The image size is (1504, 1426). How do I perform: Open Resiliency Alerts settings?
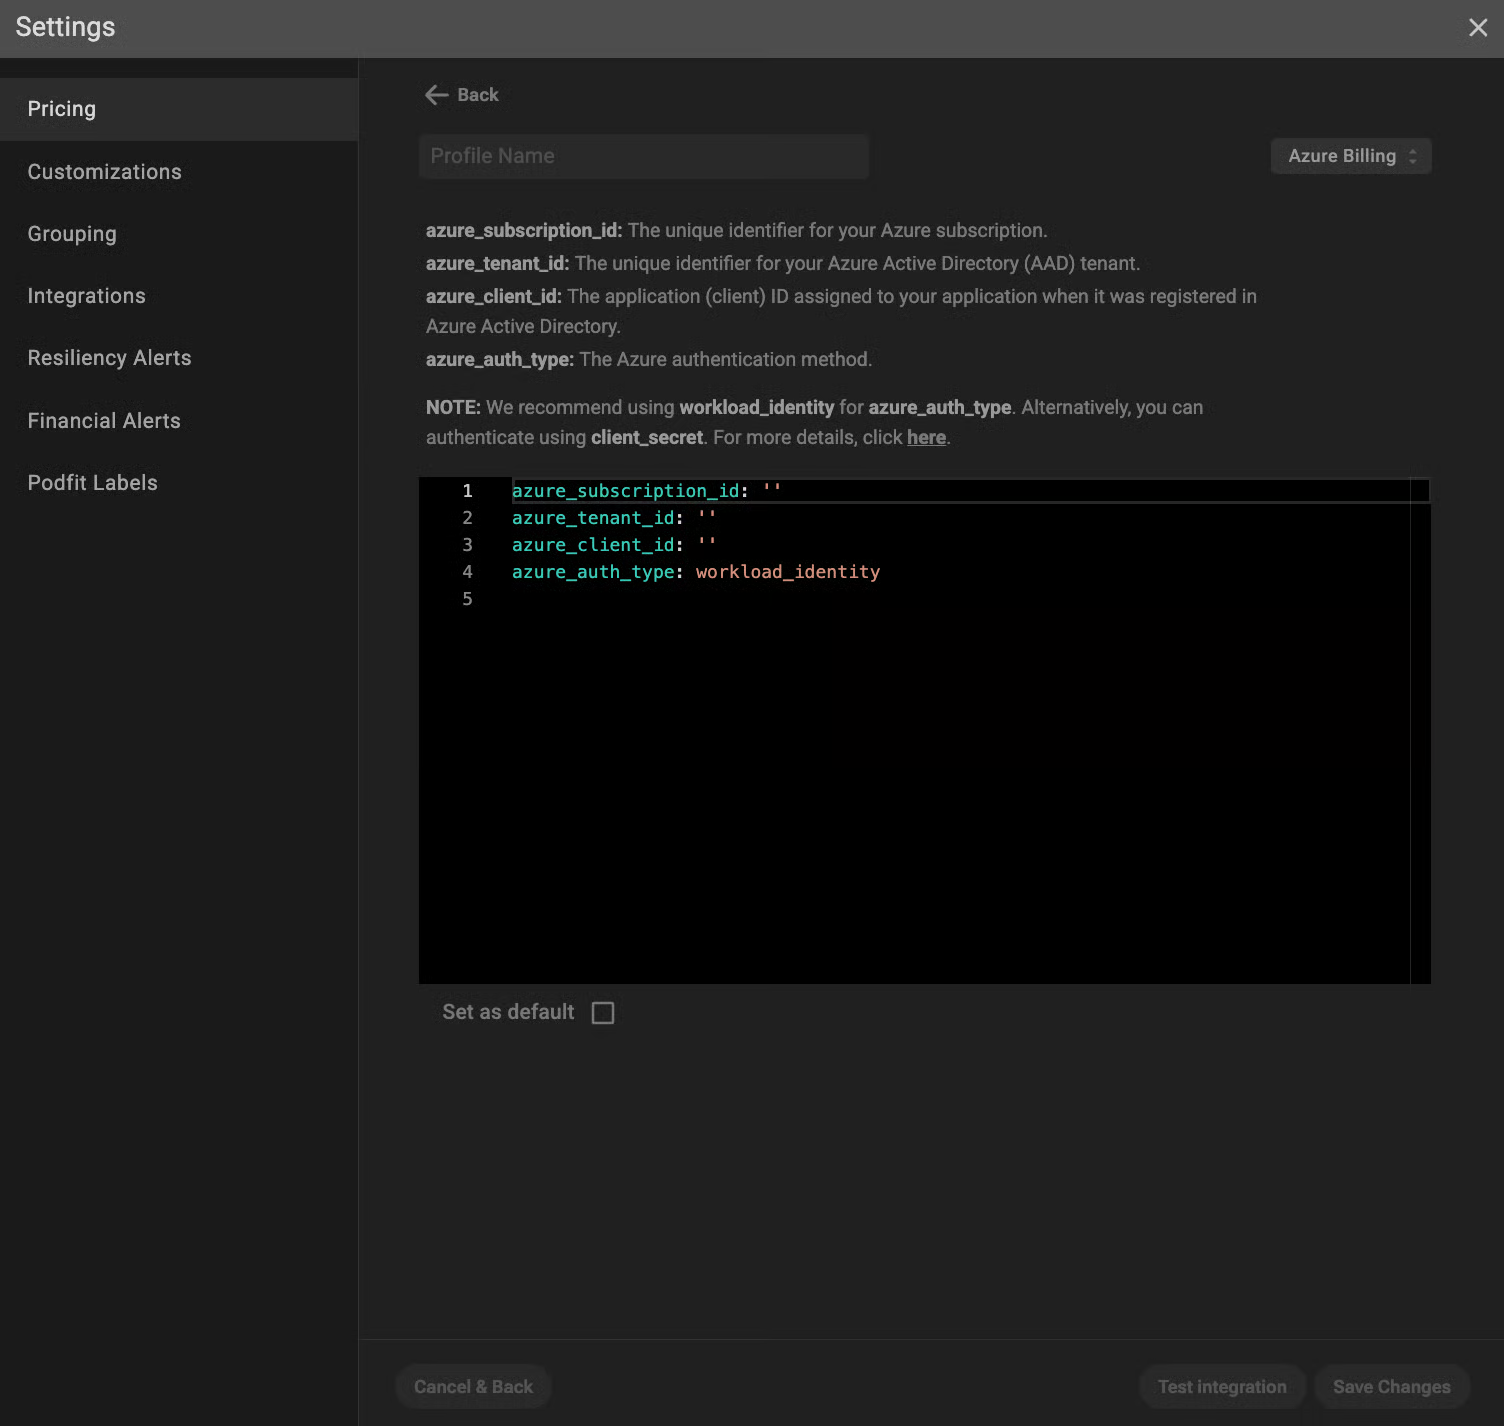(x=110, y=358)
